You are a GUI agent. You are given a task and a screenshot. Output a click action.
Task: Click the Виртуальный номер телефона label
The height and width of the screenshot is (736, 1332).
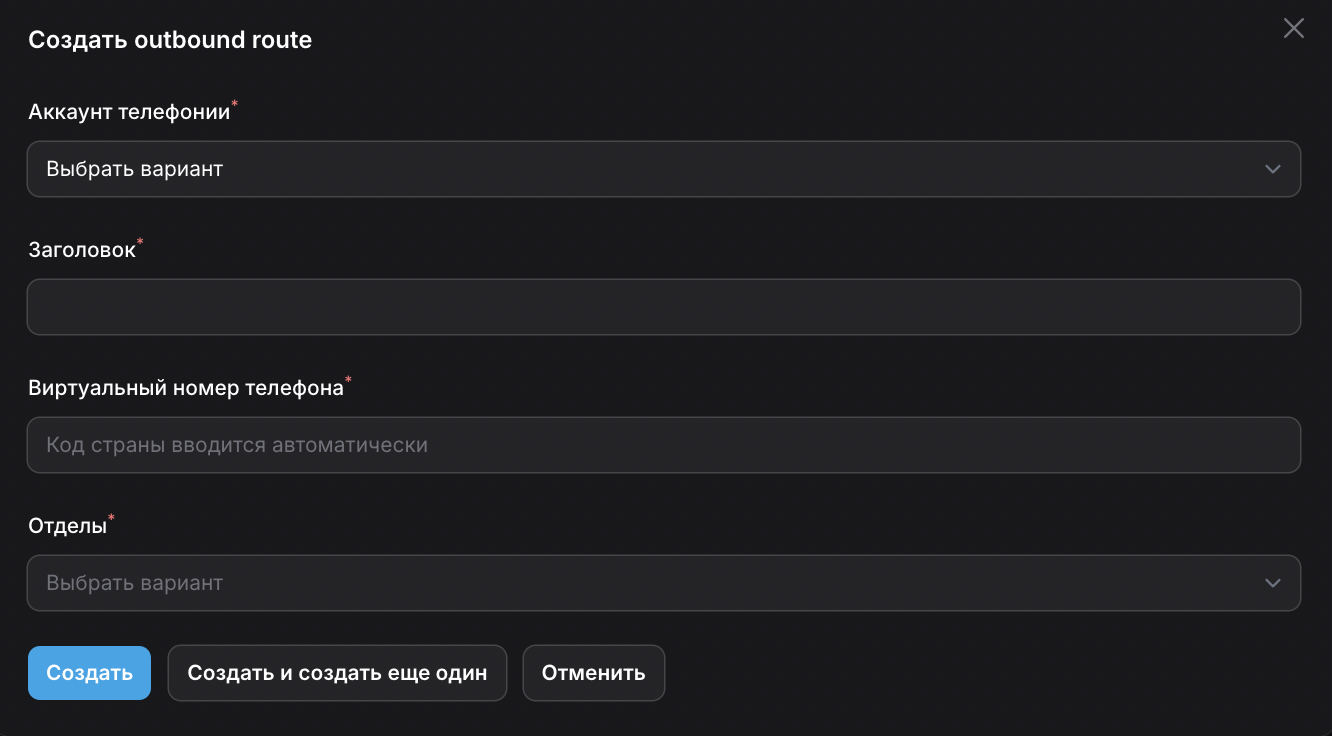186,388
